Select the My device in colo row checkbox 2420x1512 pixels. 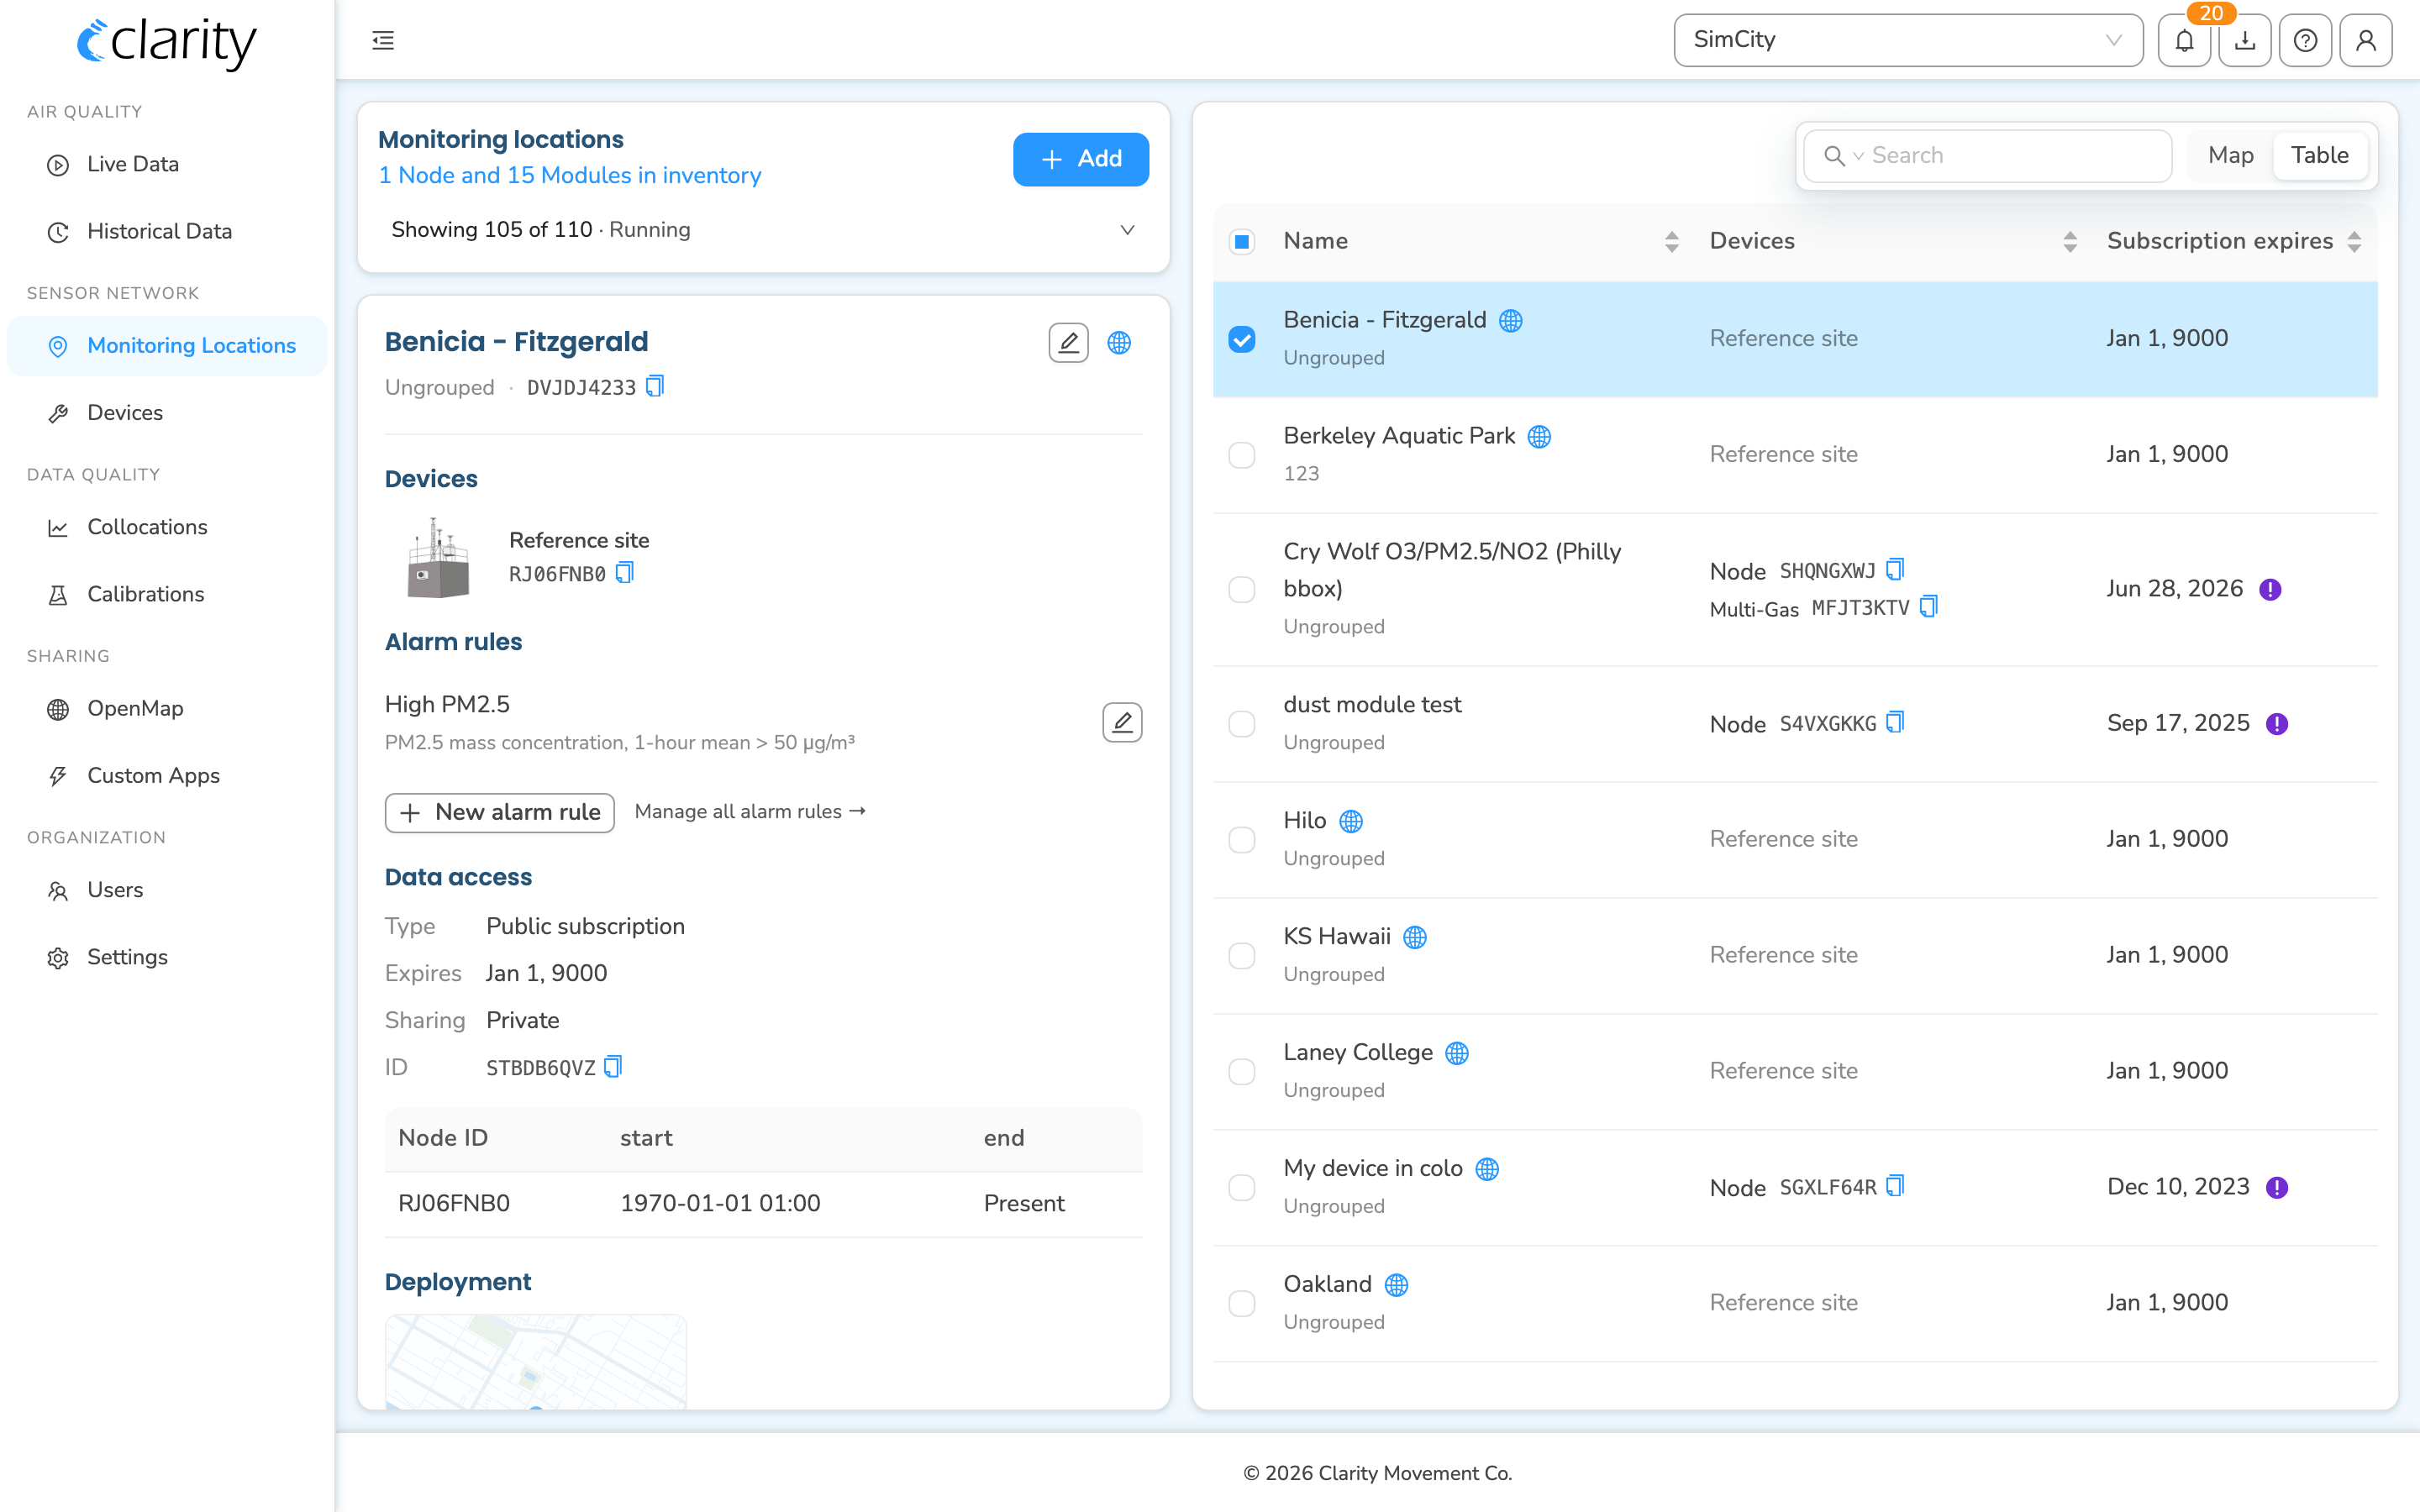click(1241, 1187)
